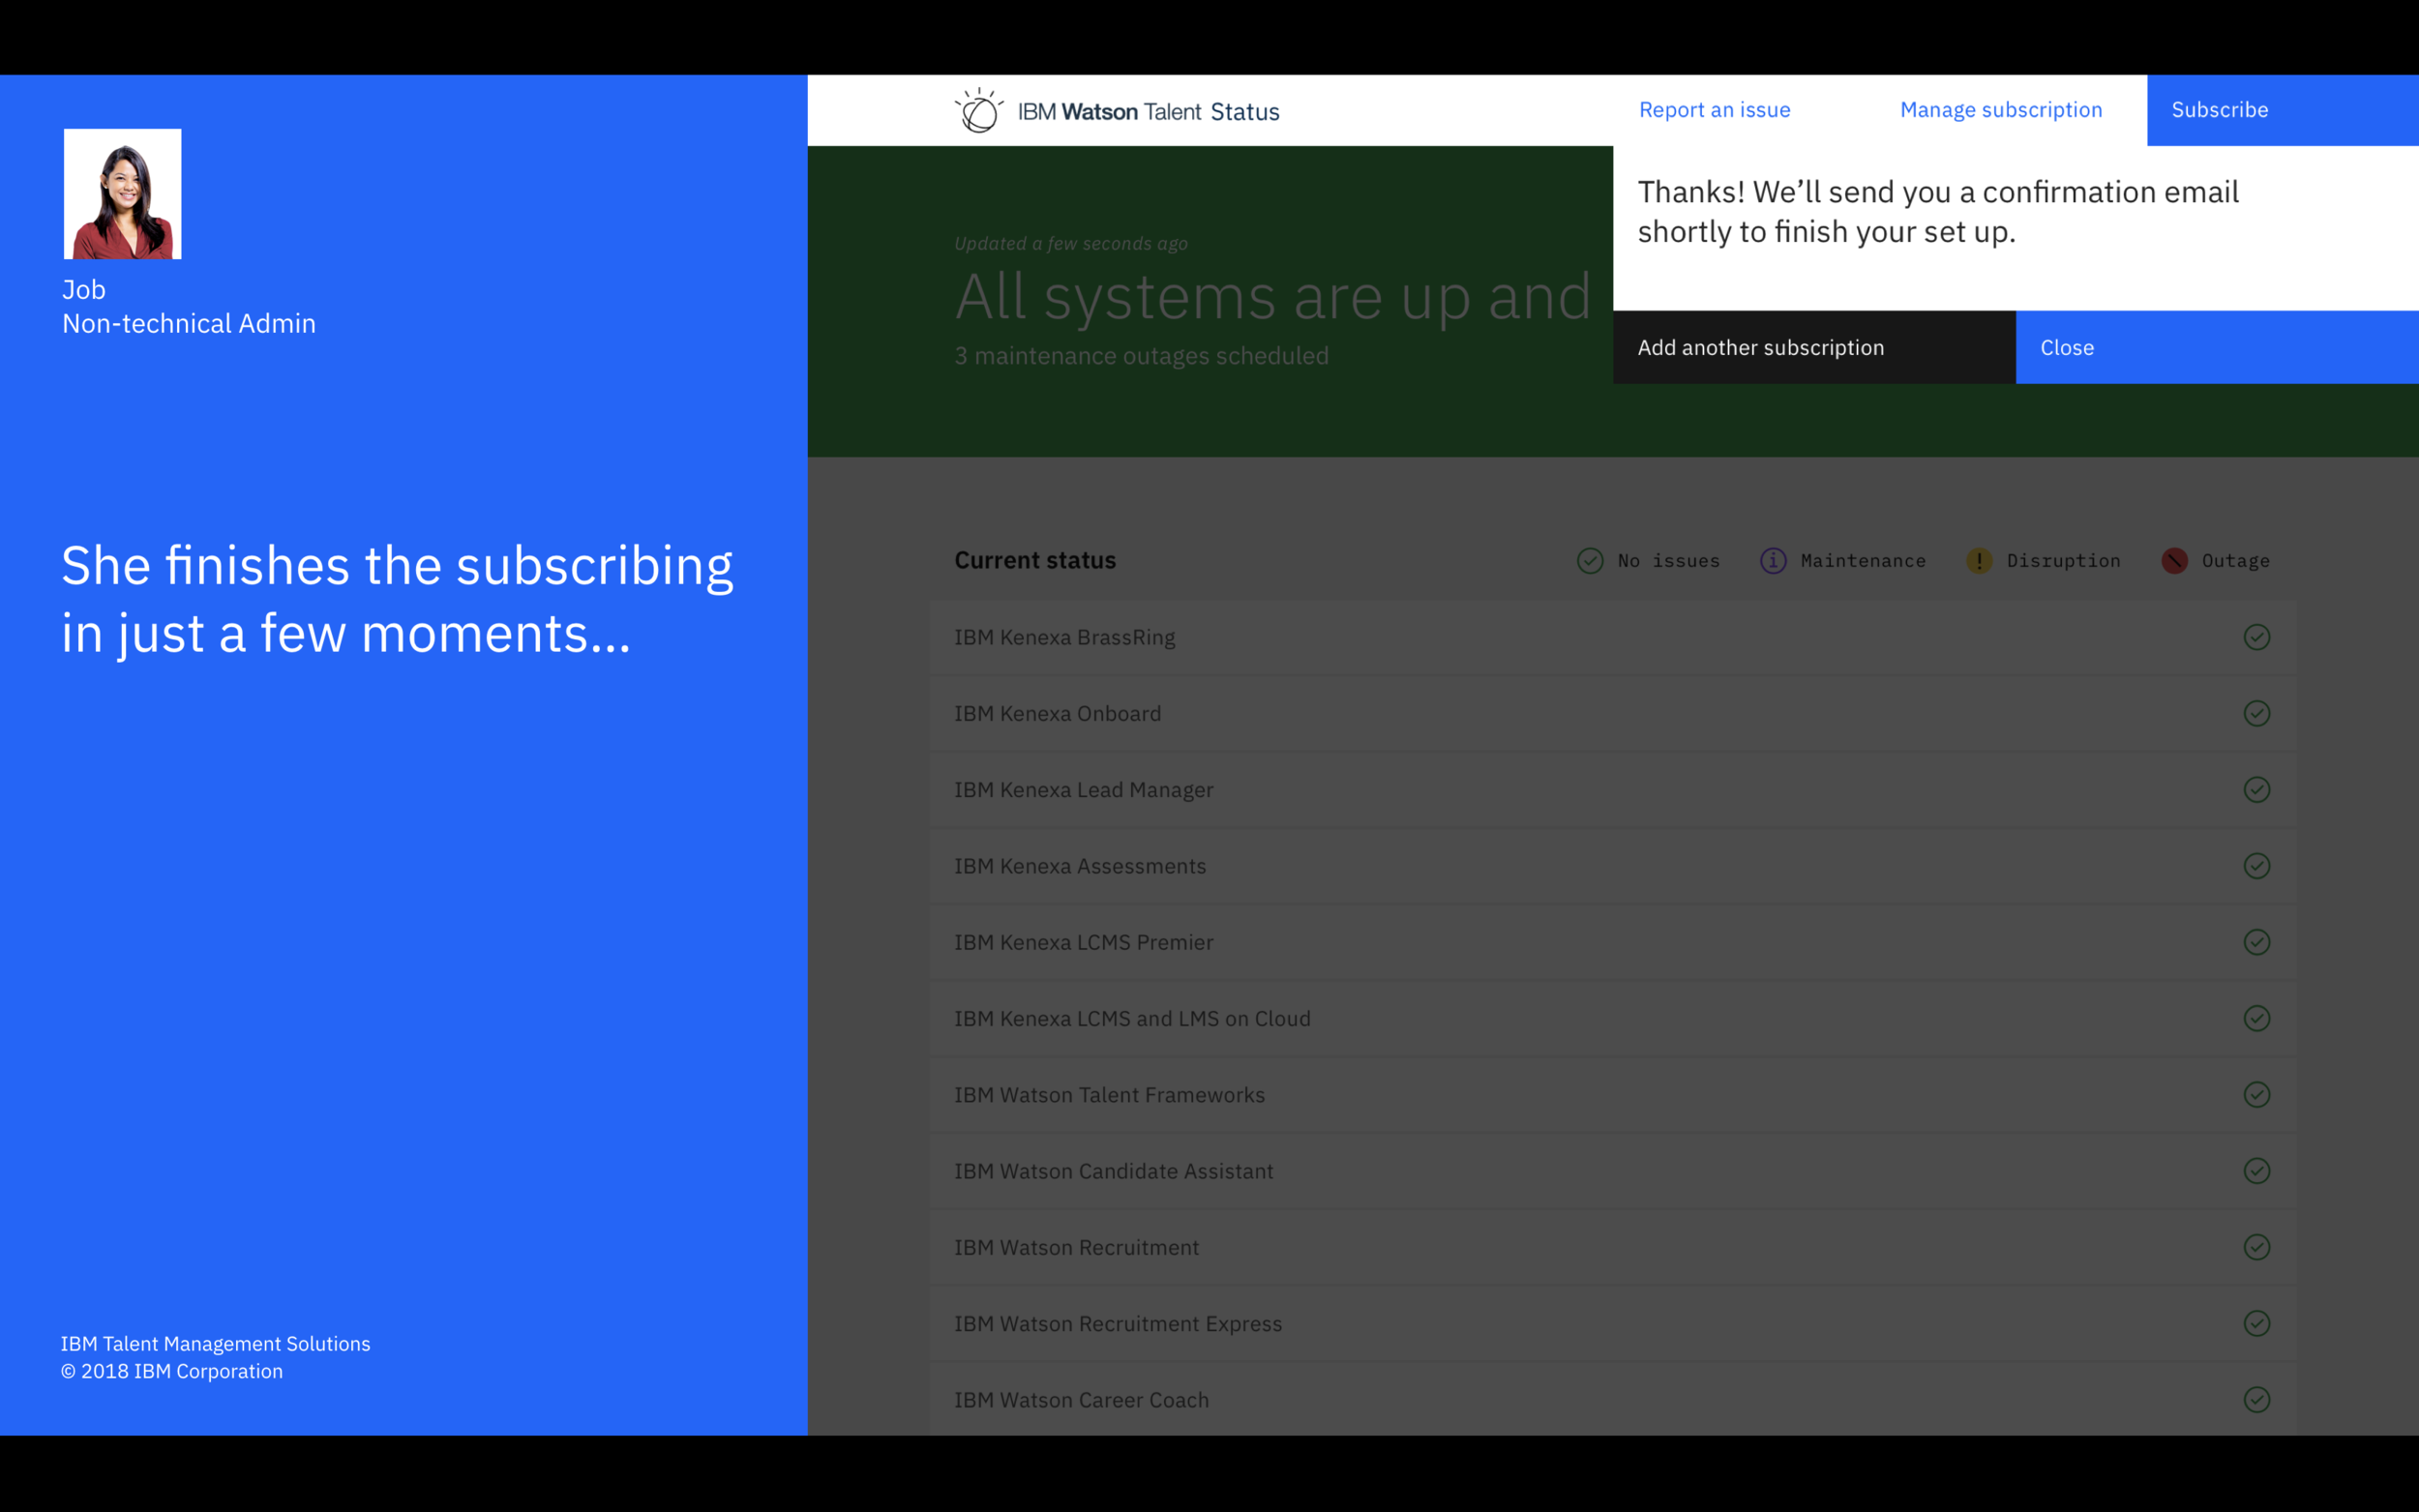Select the IBM Kenexa BrassRing row
This screenshot has height=1512, width=2419.
1612,637
